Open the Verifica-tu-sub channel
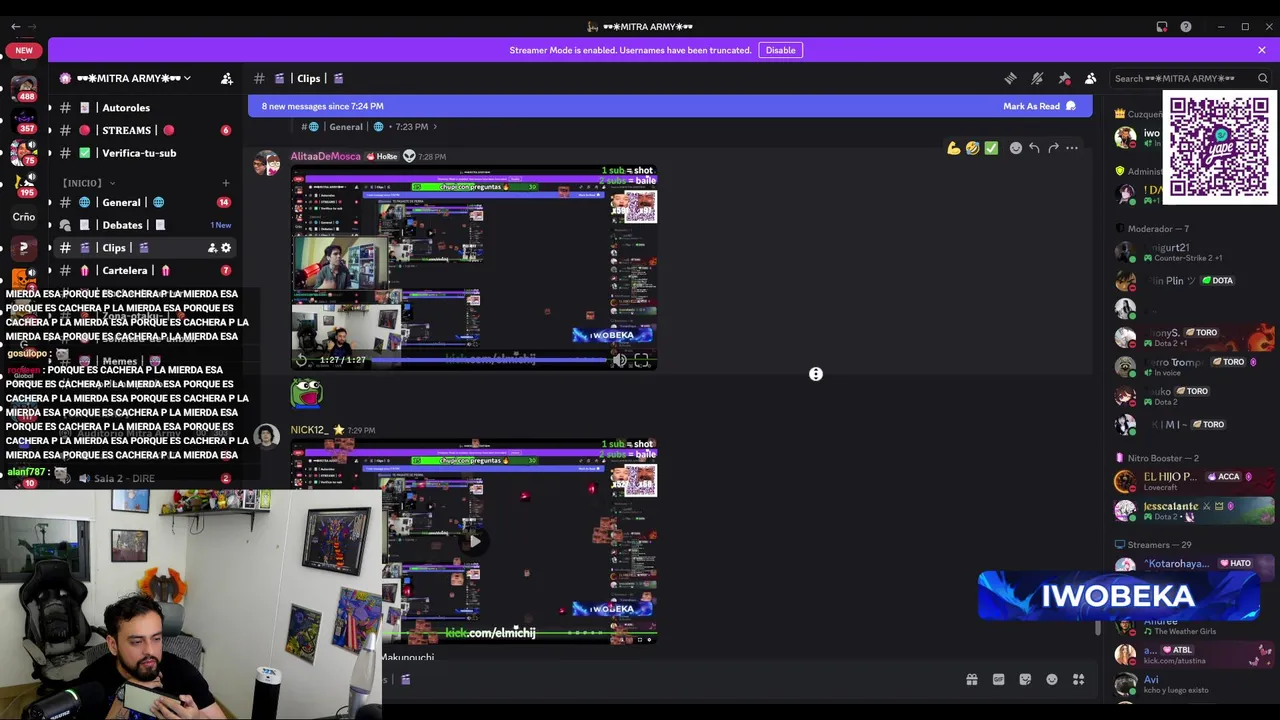Image resolution: width=1280 pixels, height=720 pixels. point(145,153)
